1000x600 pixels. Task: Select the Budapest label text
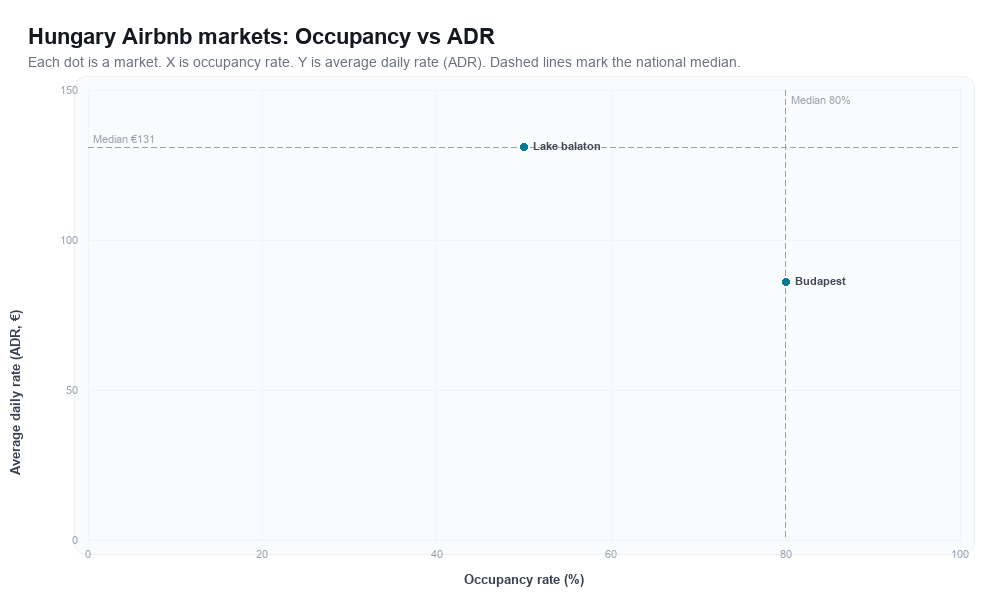pos(820,281)
